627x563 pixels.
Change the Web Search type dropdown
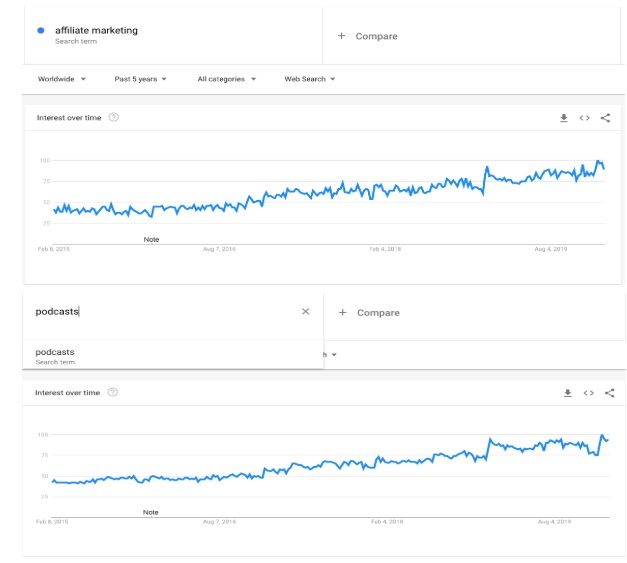tap(310, 79)
